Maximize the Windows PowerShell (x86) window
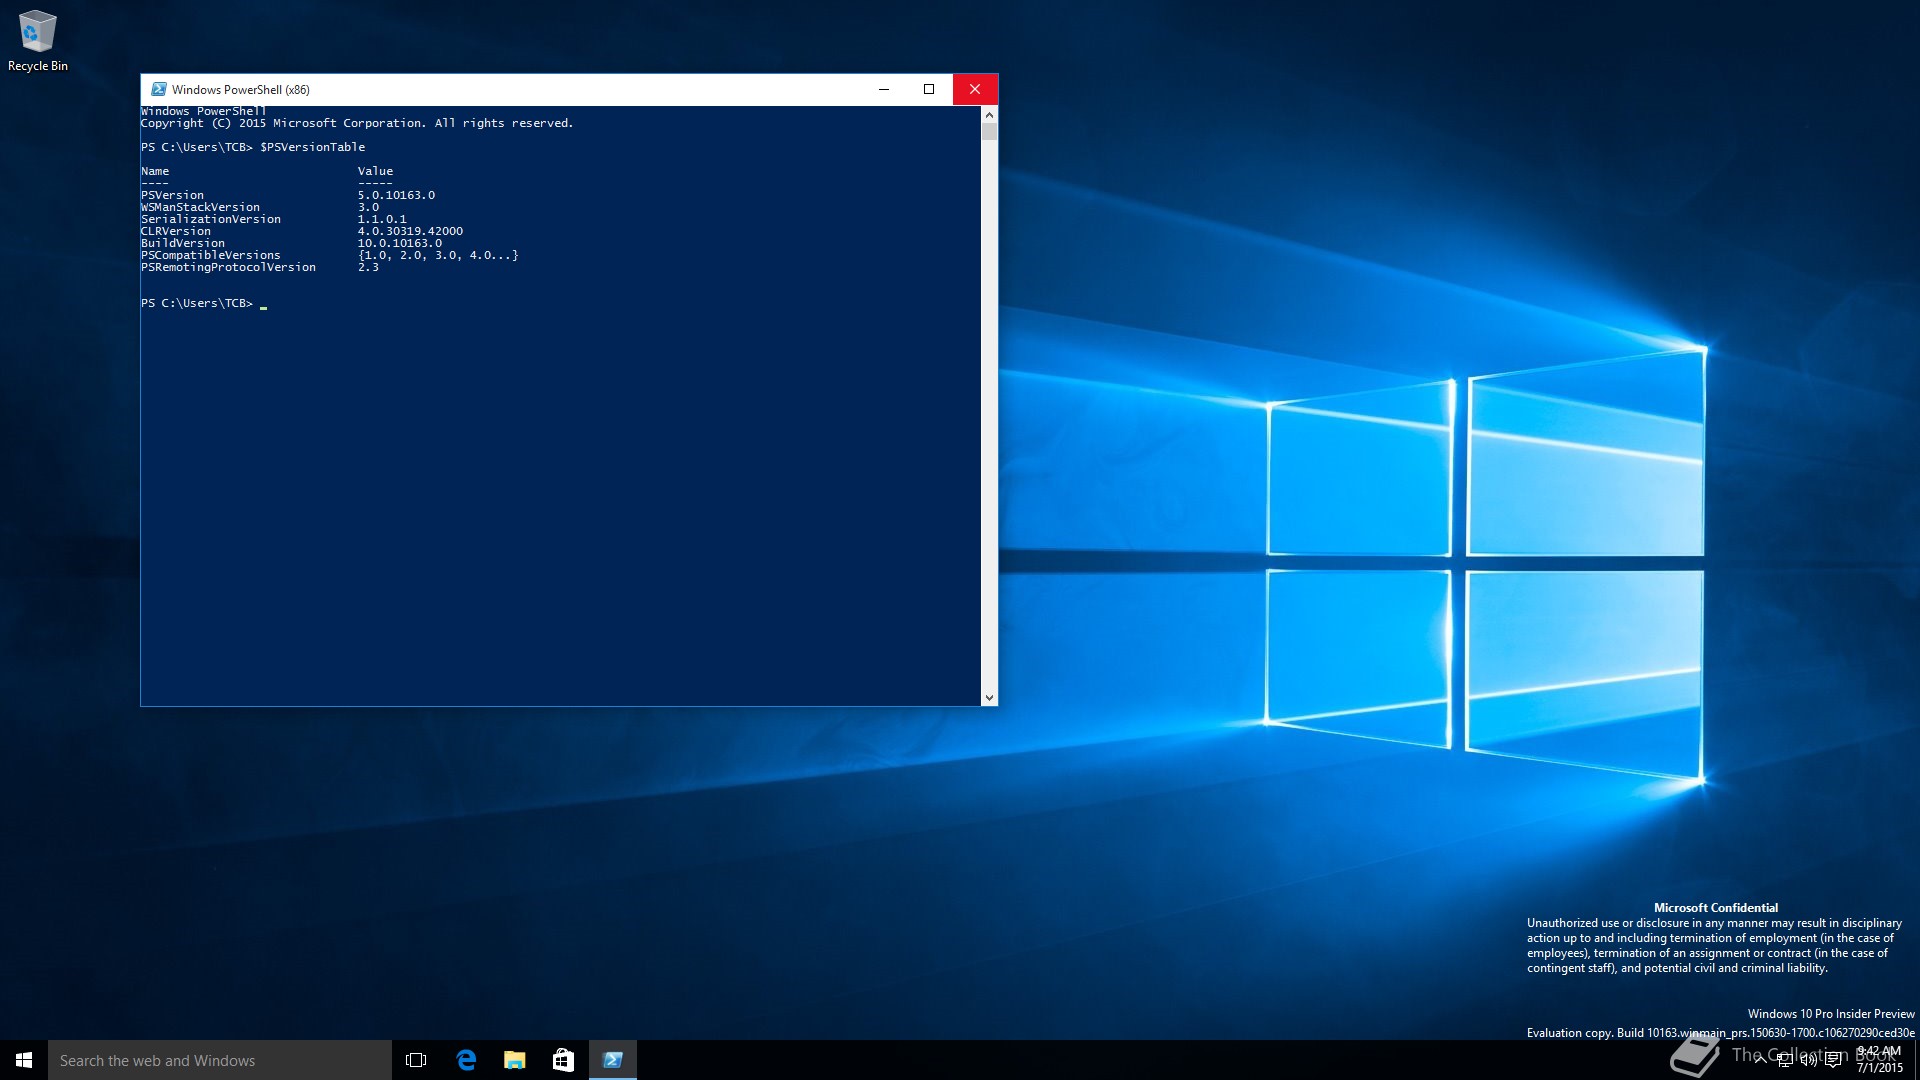Screen dimensions: 1920x1080 click(x=929, y=89)
